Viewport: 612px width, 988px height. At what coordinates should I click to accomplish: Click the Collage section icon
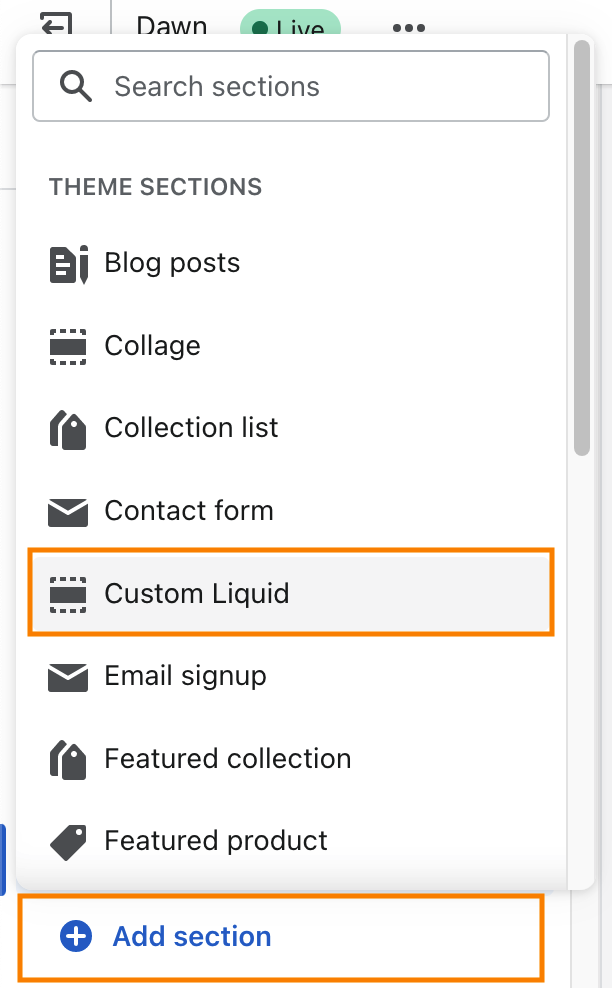[68, 346]
